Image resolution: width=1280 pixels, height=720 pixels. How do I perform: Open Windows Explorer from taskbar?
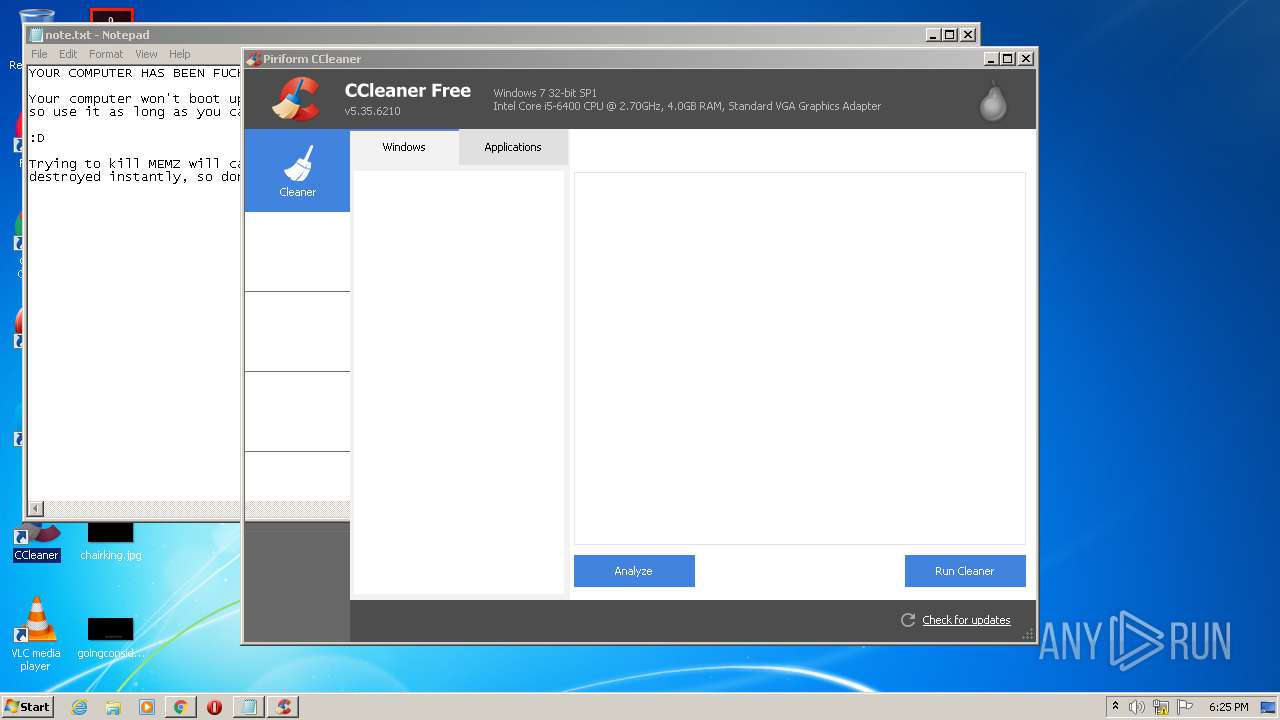point(113,707)
